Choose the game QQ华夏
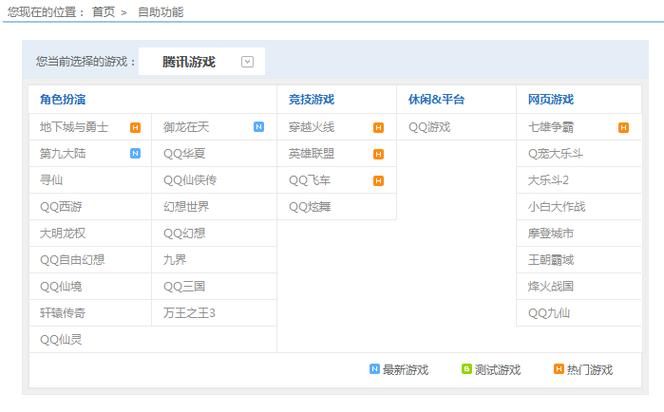The height and width of the screenshot is (412, 664). point(184,153)
